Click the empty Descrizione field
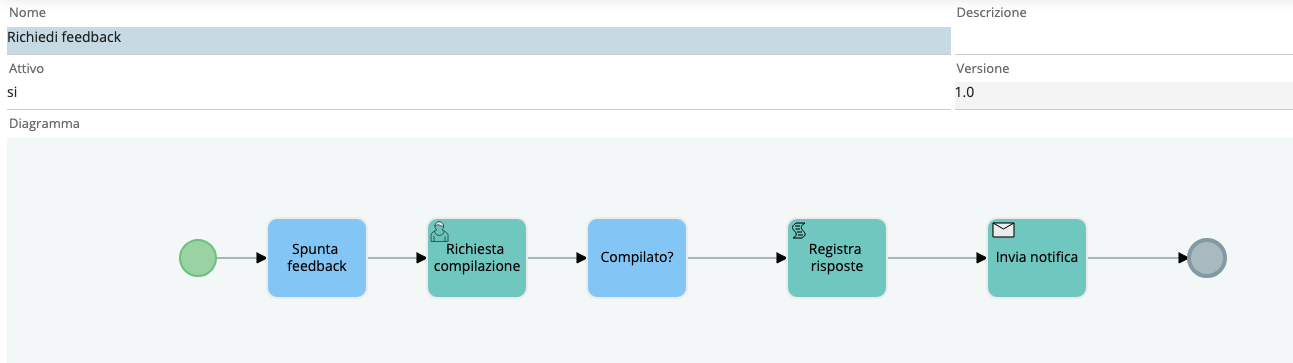 (1124, 40)
